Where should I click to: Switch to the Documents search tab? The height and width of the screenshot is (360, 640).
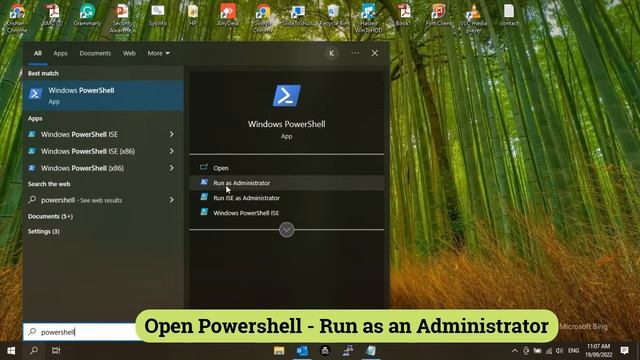pos(95,53)
